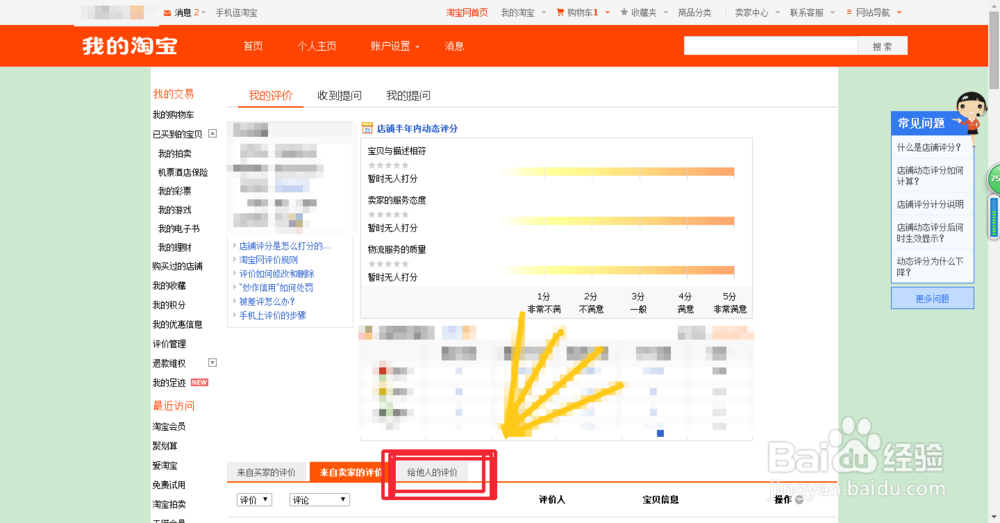This screenshot has height=523, width=1000.
Task: Open 我的购物车 in sidebar
Action: (x=173, y=115)
